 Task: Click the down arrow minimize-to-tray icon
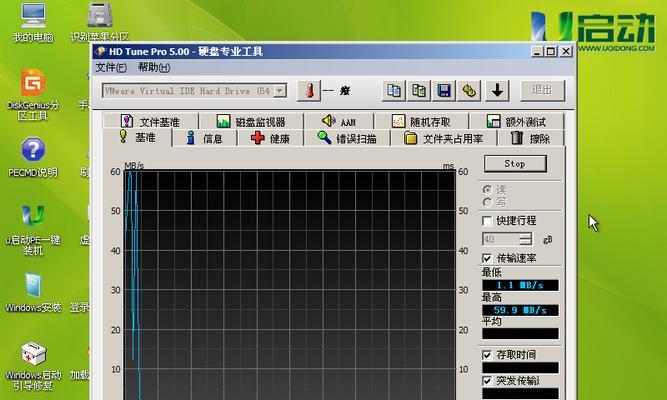tap(497, 91)
